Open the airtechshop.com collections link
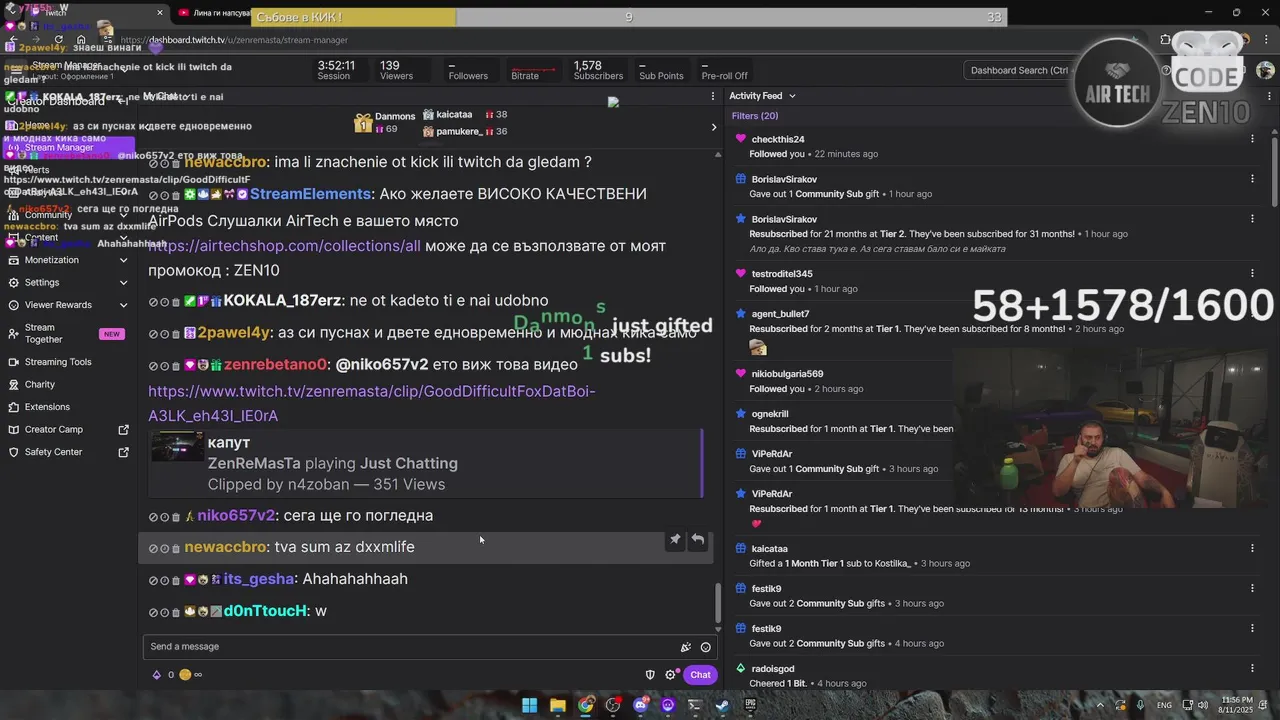Image resolution: width=1280 pixels, height=720 pixels. [x=285, y=246]
